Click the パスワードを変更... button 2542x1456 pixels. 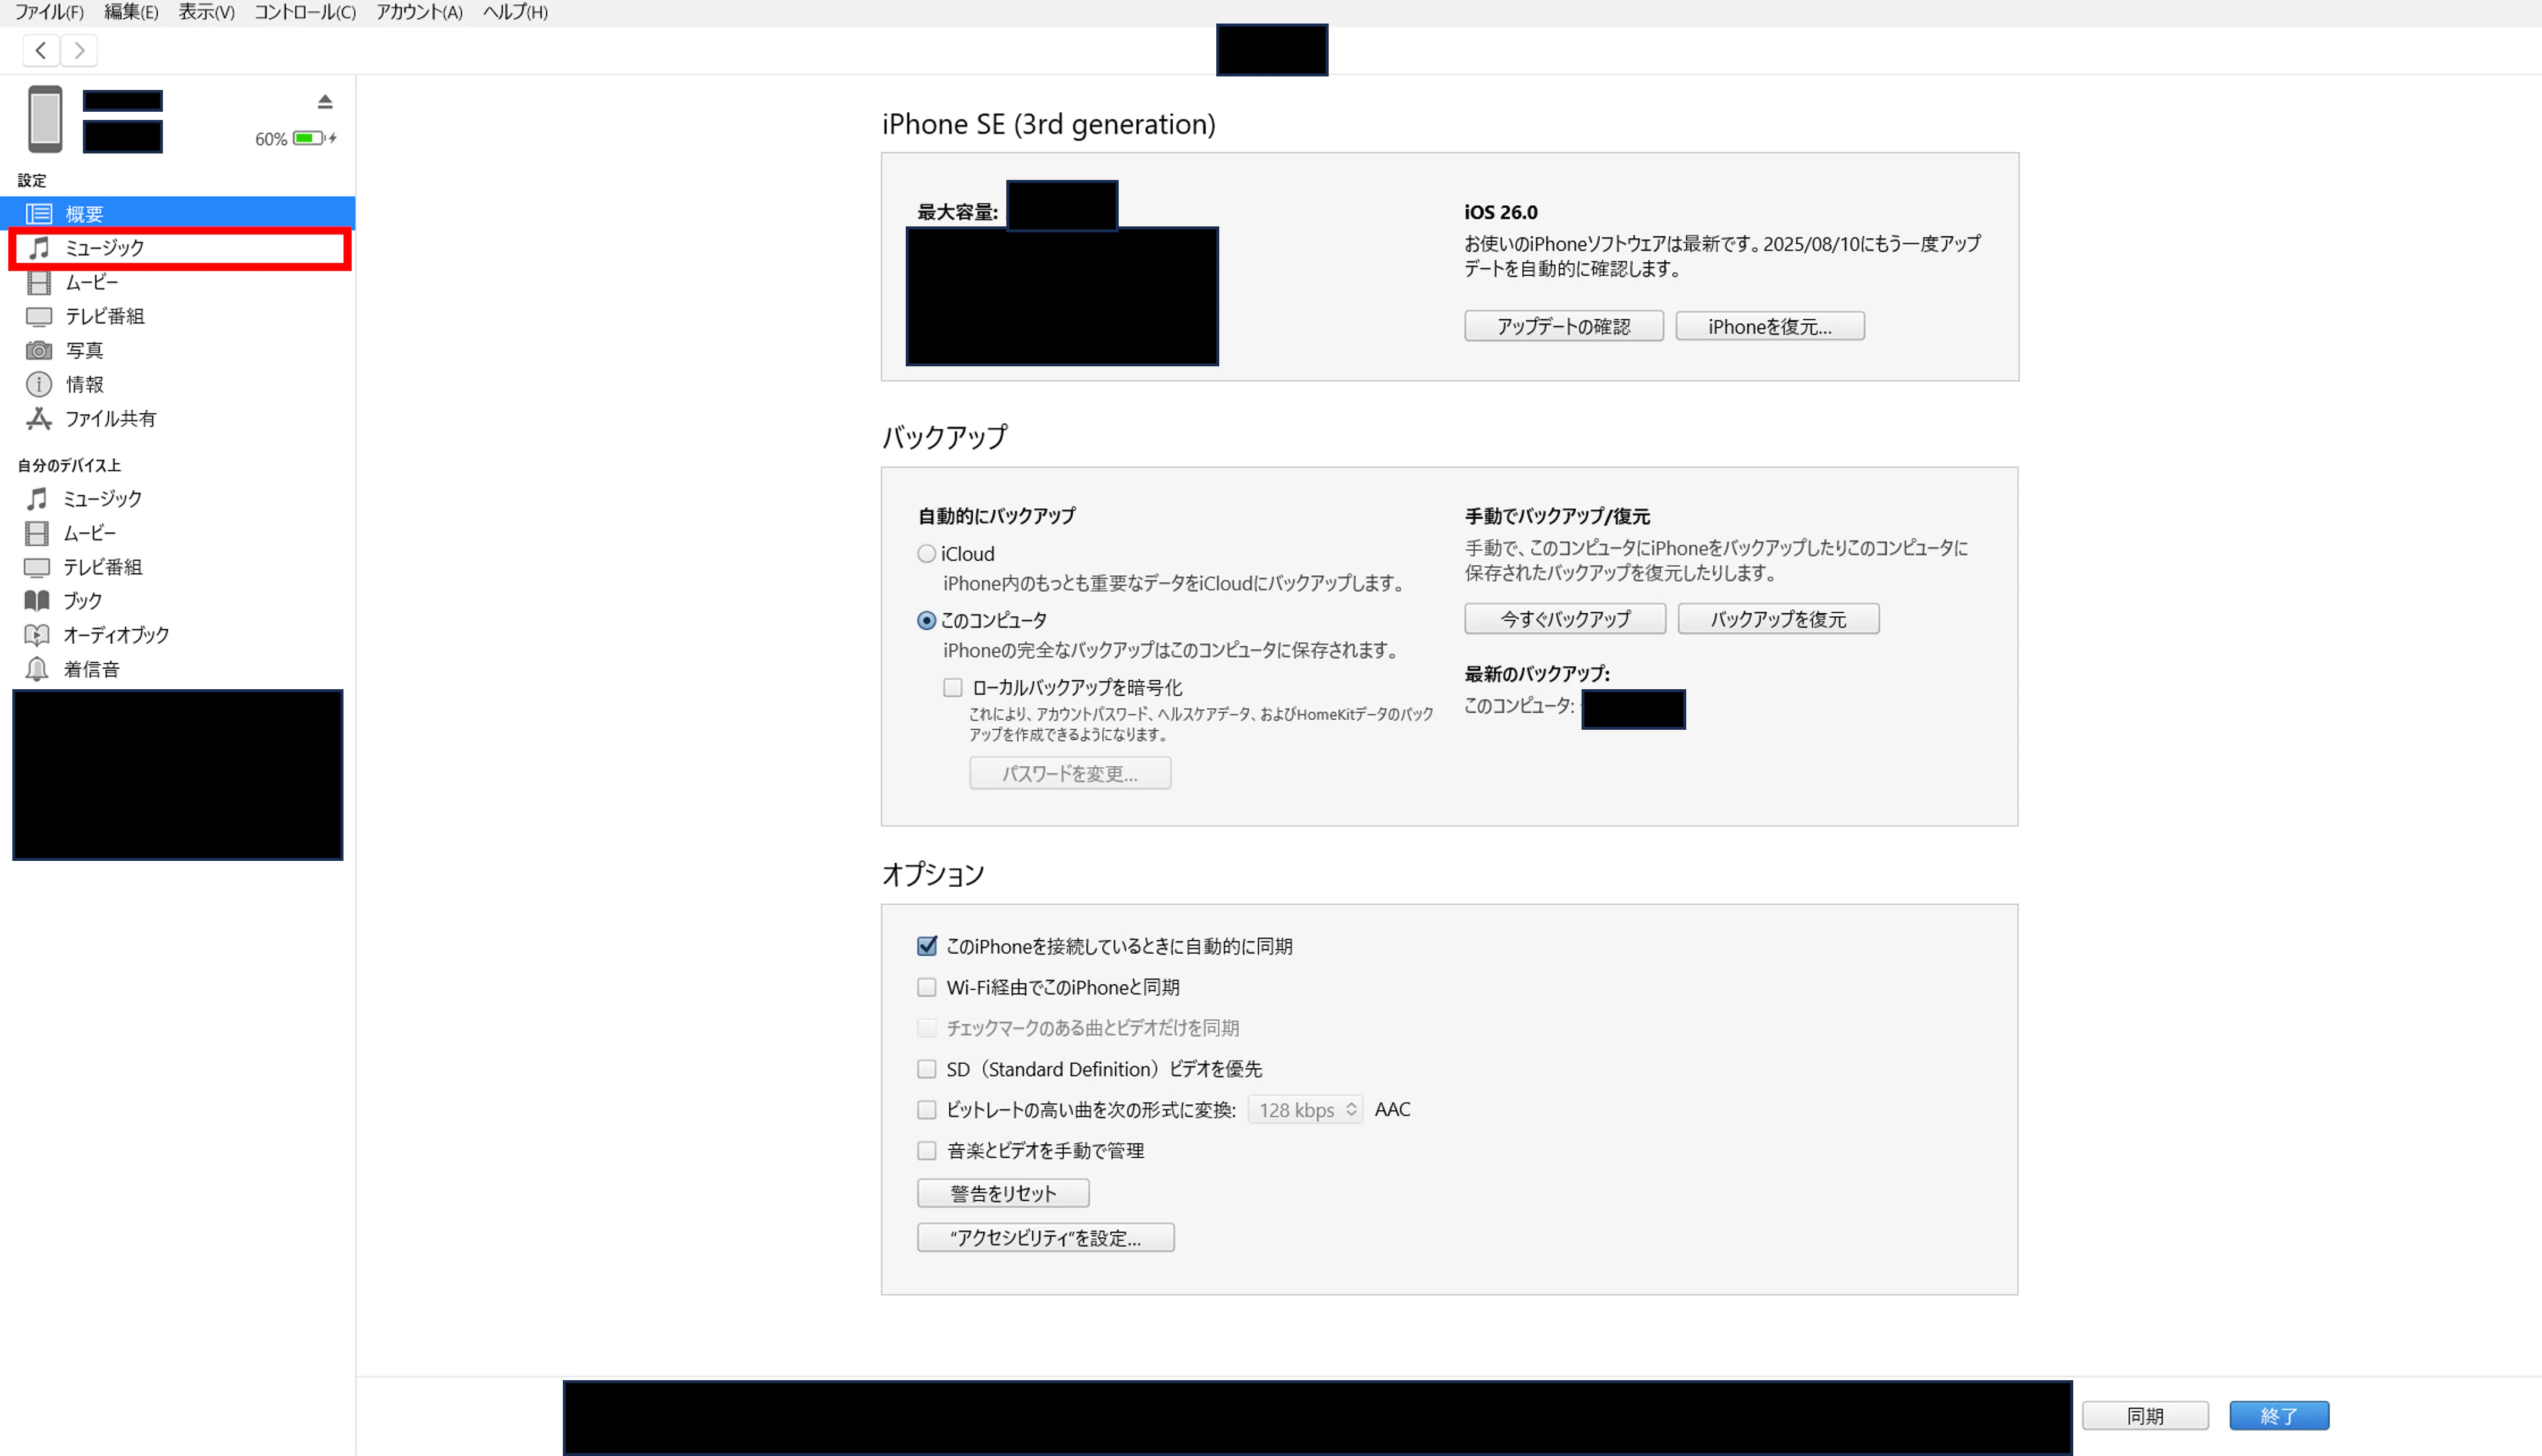1070,773
